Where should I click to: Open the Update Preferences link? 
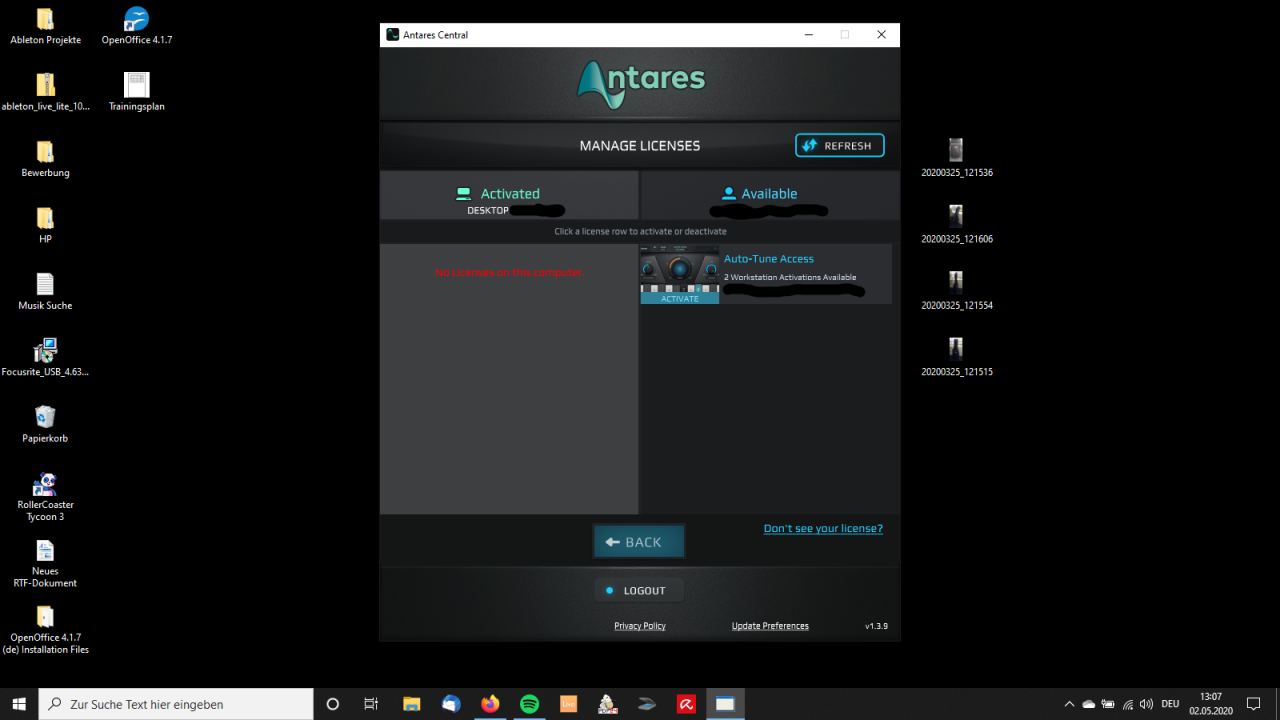[770, 626]
